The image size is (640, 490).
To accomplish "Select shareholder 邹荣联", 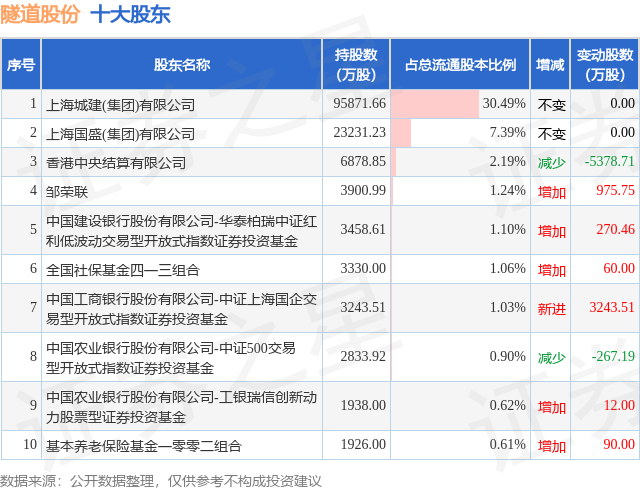I will (67, 192).
